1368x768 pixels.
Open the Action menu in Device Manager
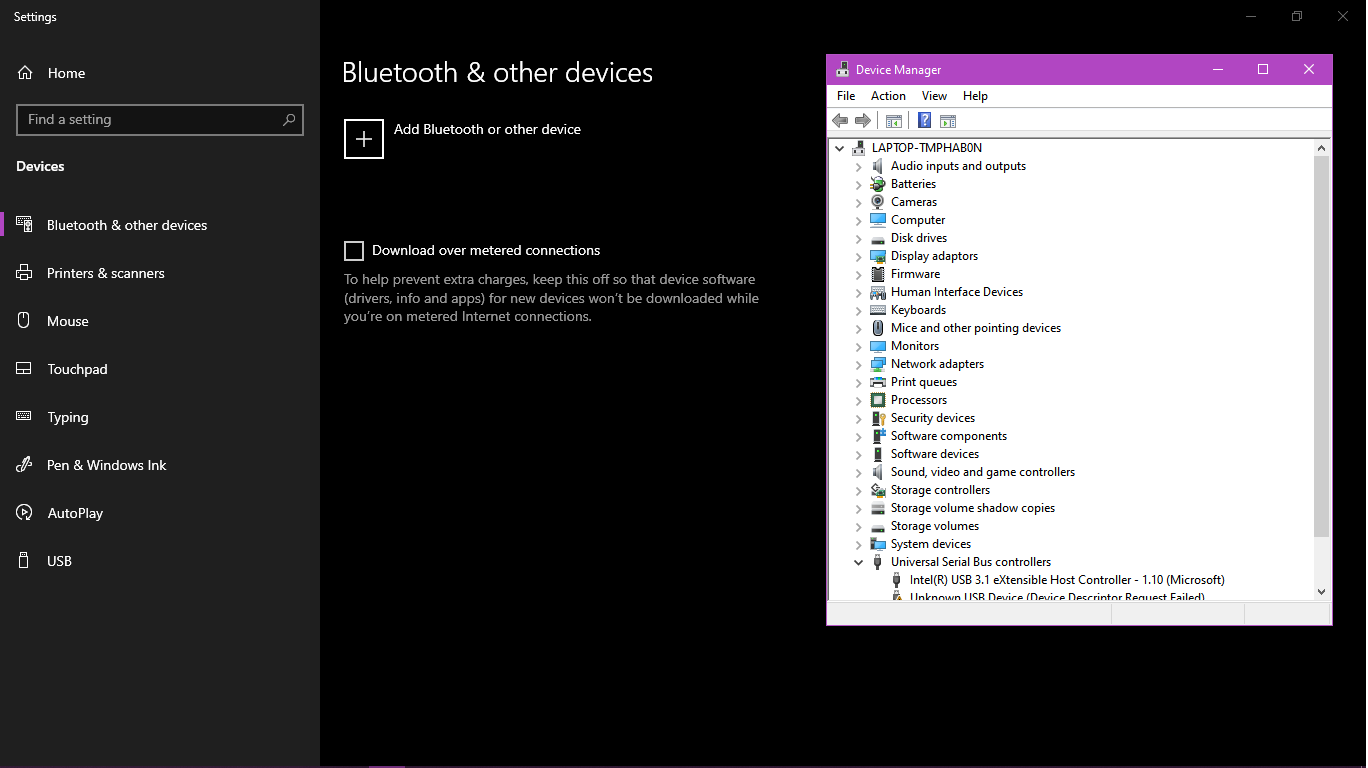coord(887,95)
